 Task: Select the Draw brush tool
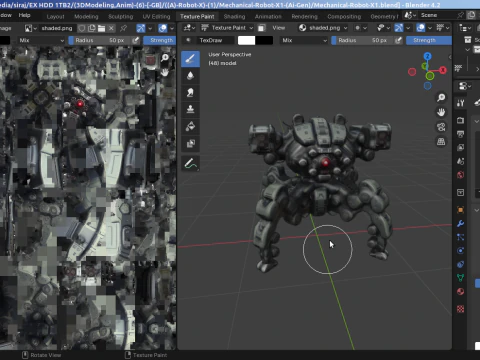[x=190, y=59]
